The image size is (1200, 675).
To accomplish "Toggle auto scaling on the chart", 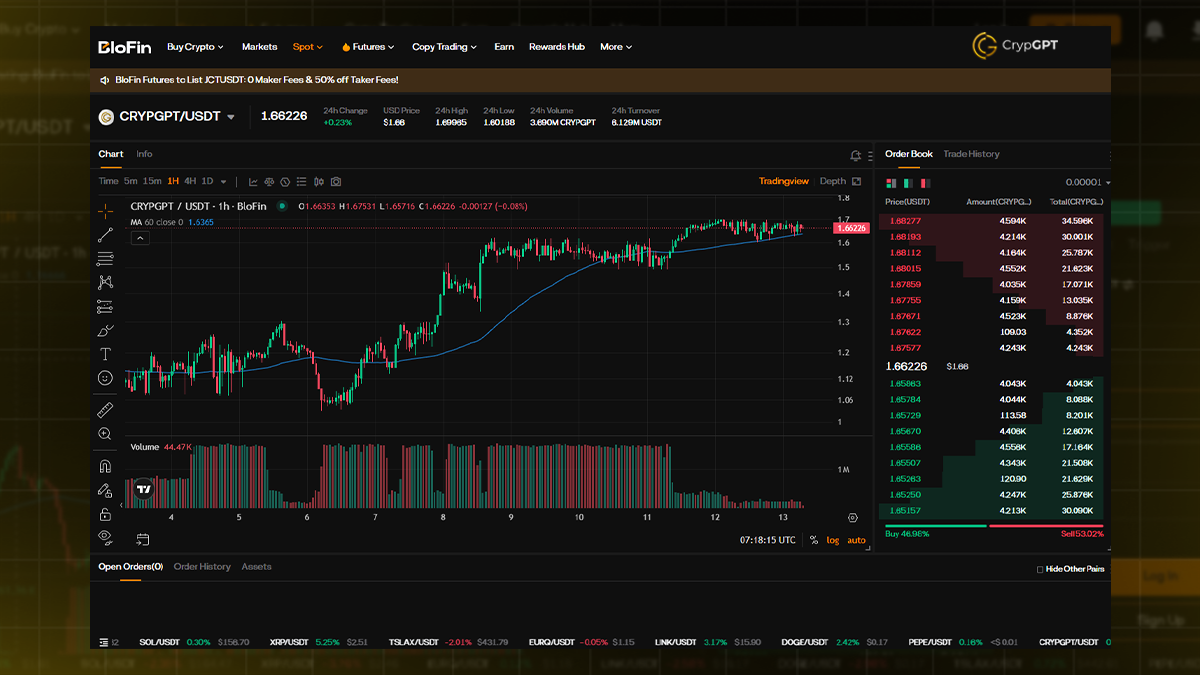I will (x=856, y=539).
